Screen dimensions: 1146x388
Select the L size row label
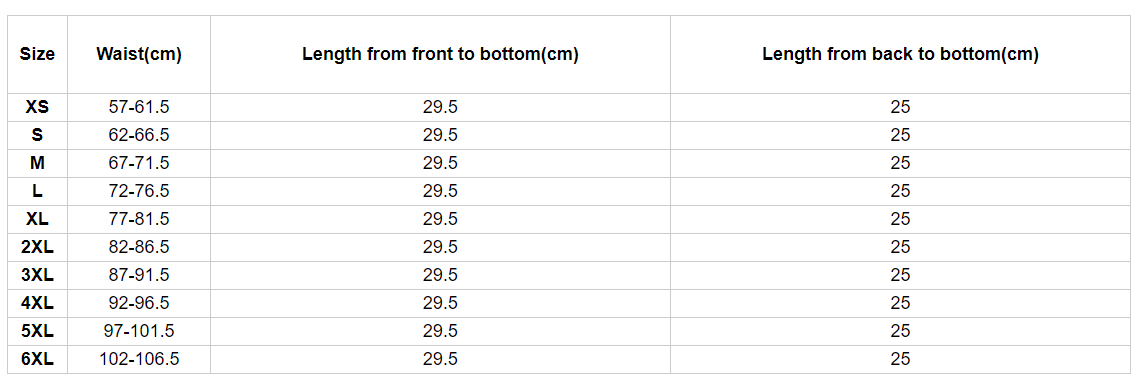(37, 191)
